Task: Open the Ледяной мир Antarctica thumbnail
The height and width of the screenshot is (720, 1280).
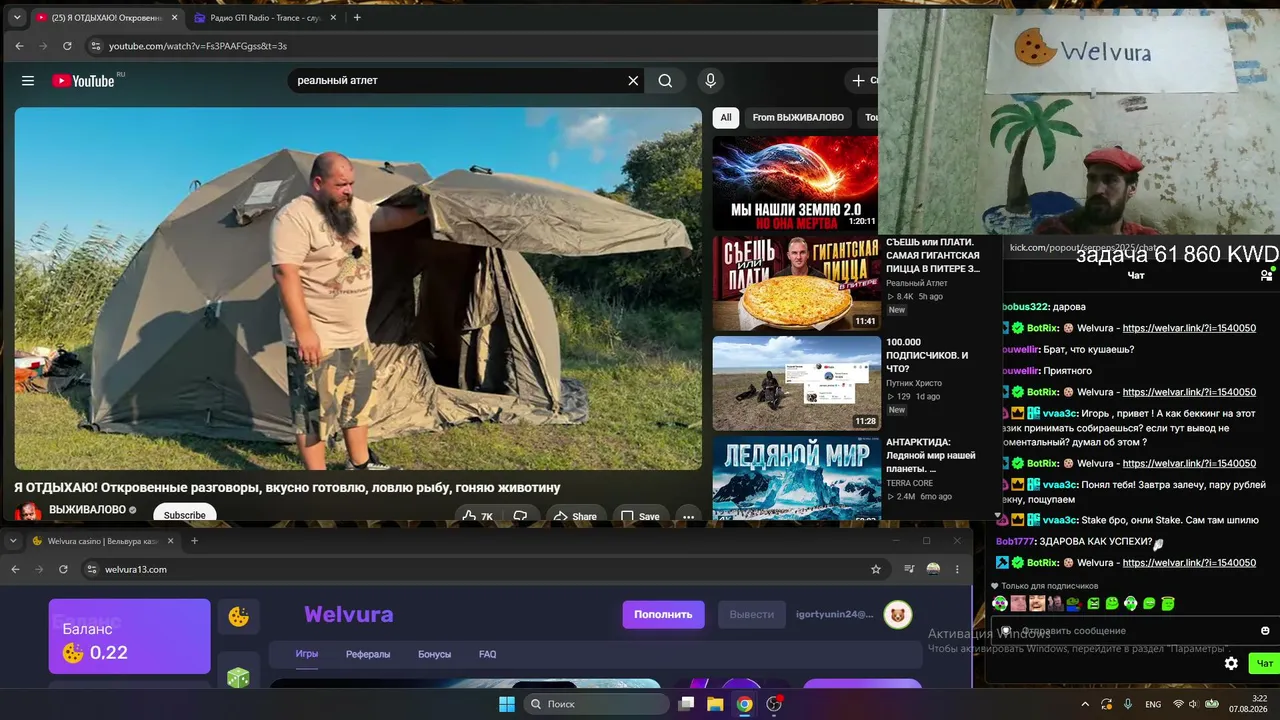Action: [796, 478]
